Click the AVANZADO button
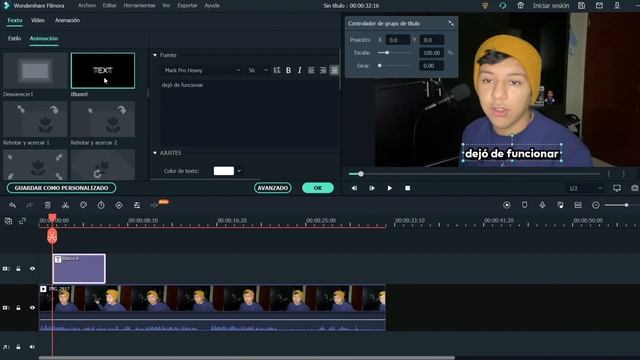Screen dimensions: 640x360 [x=273, y=188]
